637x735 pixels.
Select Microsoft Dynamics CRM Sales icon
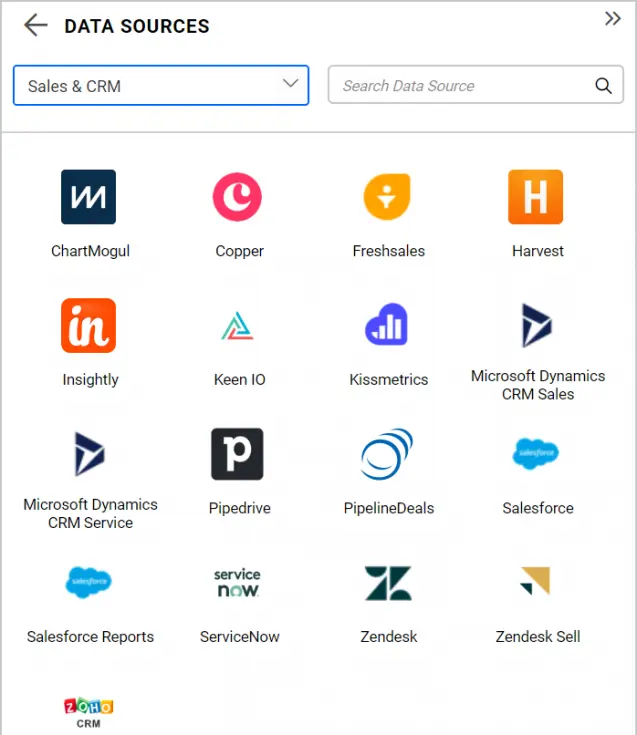pos(537,326)
